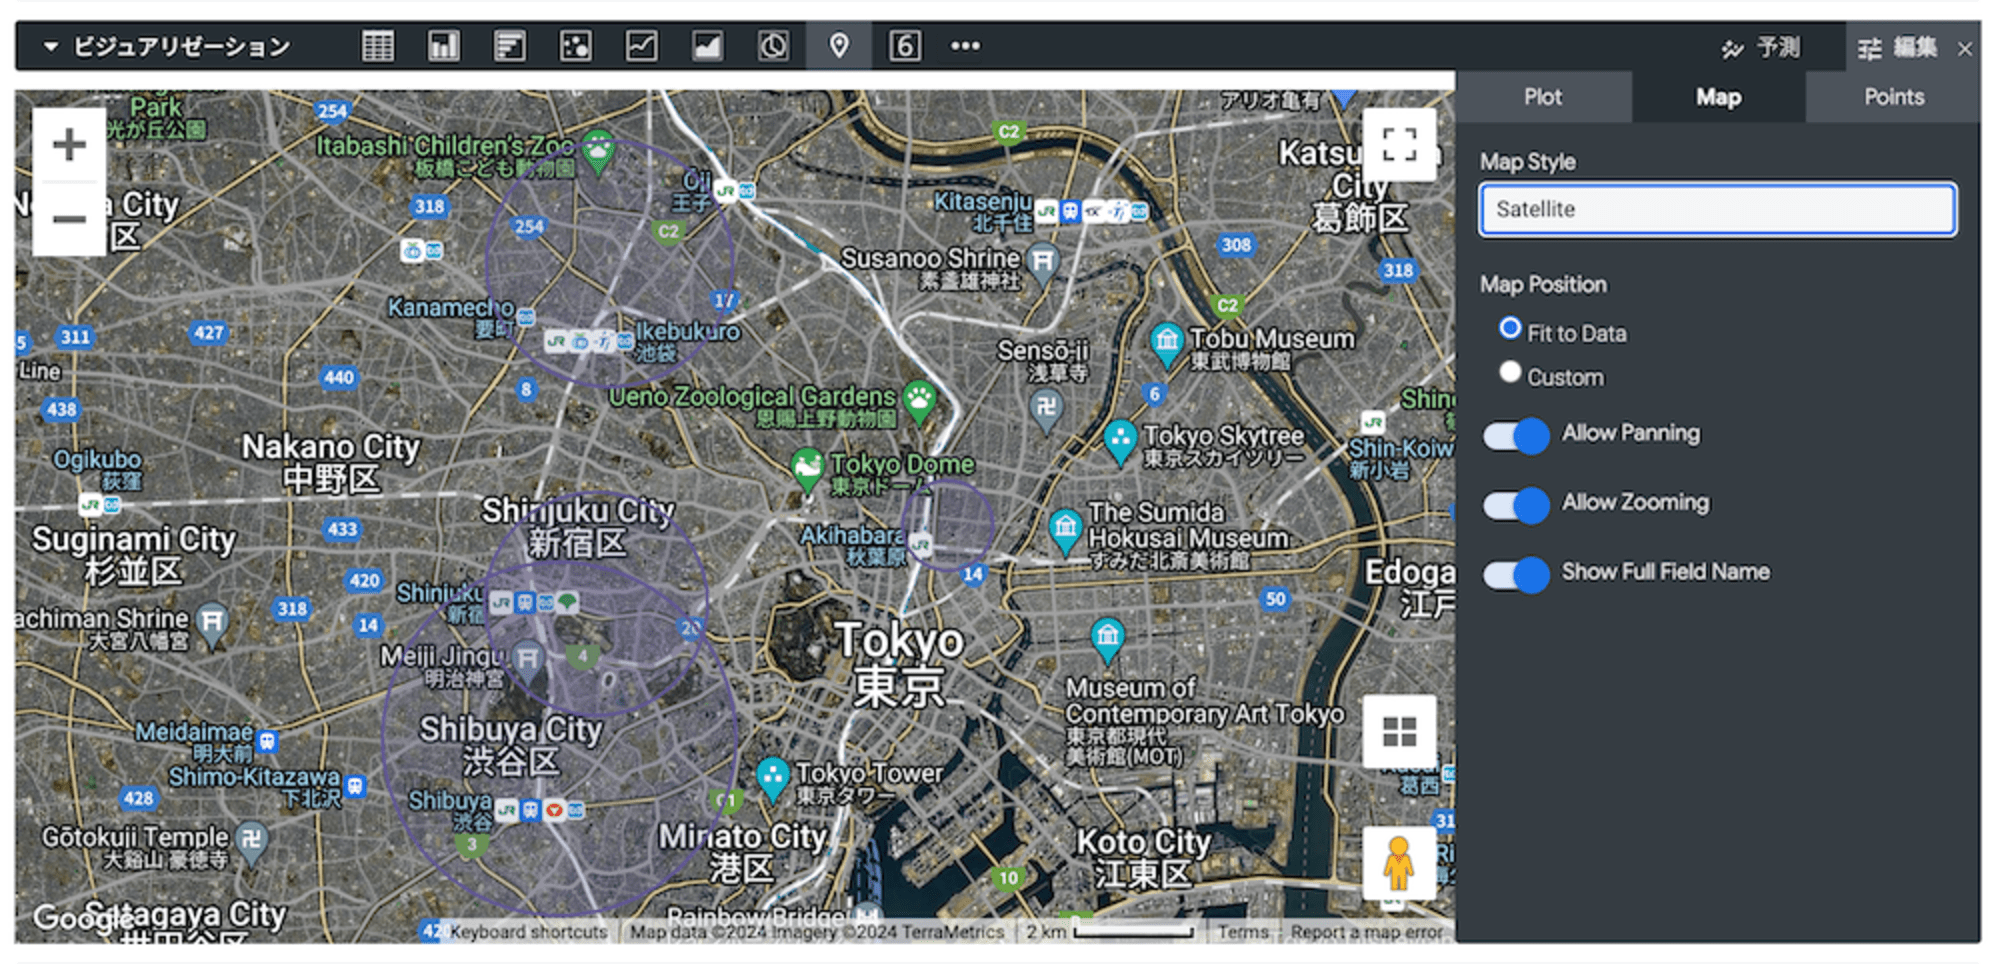Click the Gotokuji Temple marker

252,840
